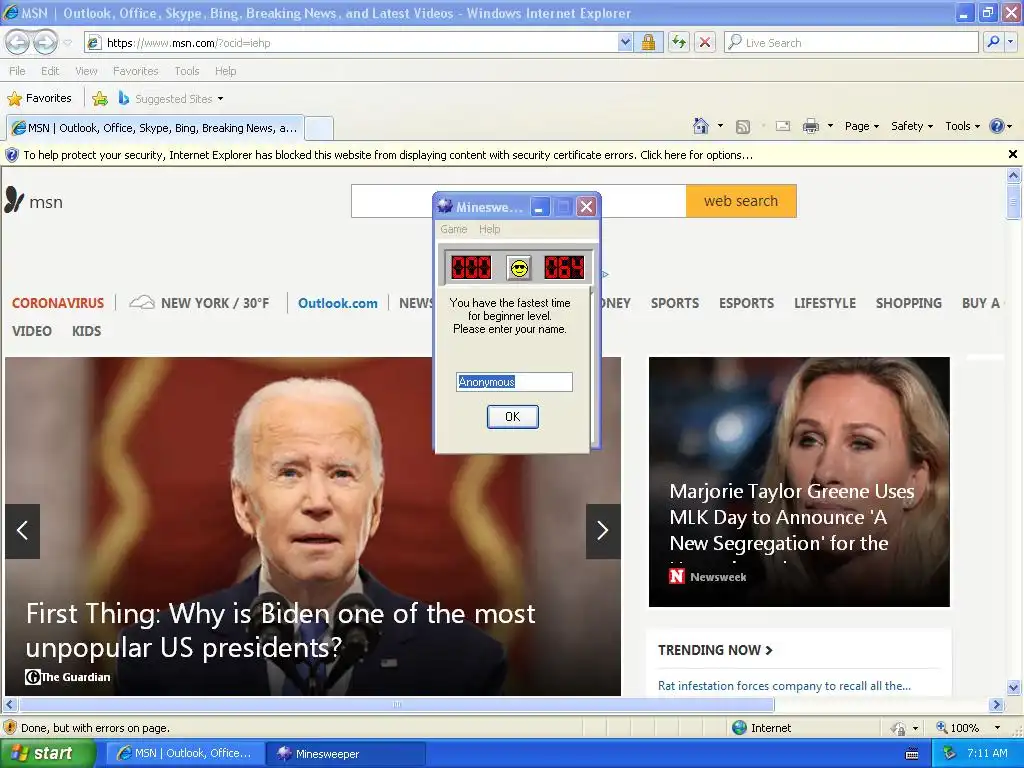
Task: Click the Print icon in command bar
Action: [x=810, y=126]
